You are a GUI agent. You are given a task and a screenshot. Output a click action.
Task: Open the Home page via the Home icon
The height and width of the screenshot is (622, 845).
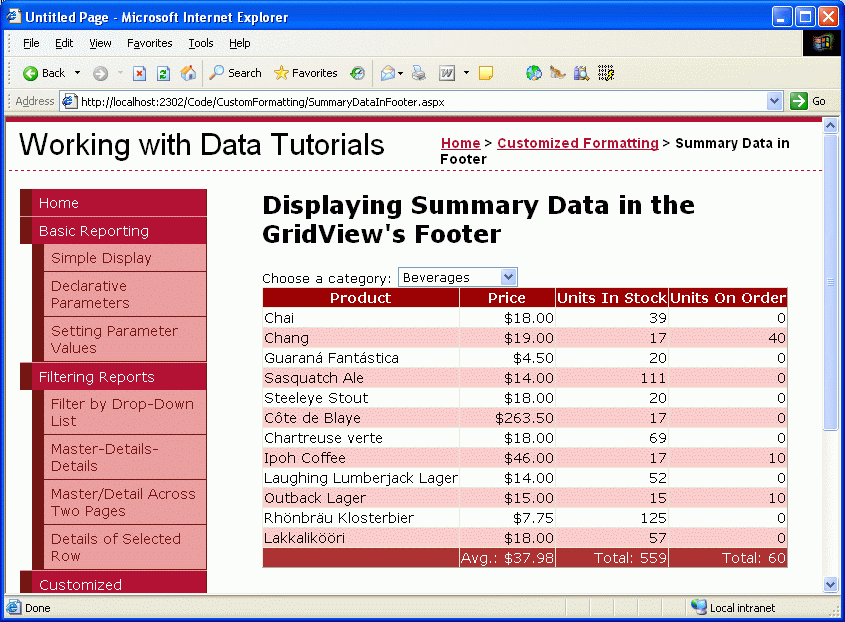(x=187, y=73)
